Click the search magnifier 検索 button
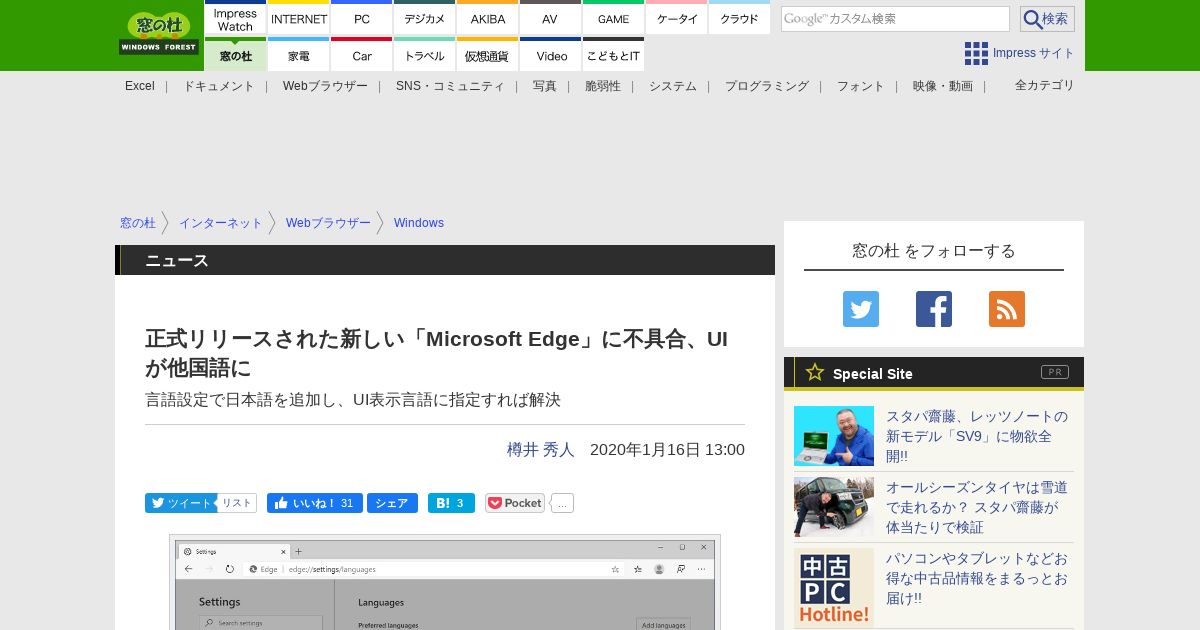 1047,19
